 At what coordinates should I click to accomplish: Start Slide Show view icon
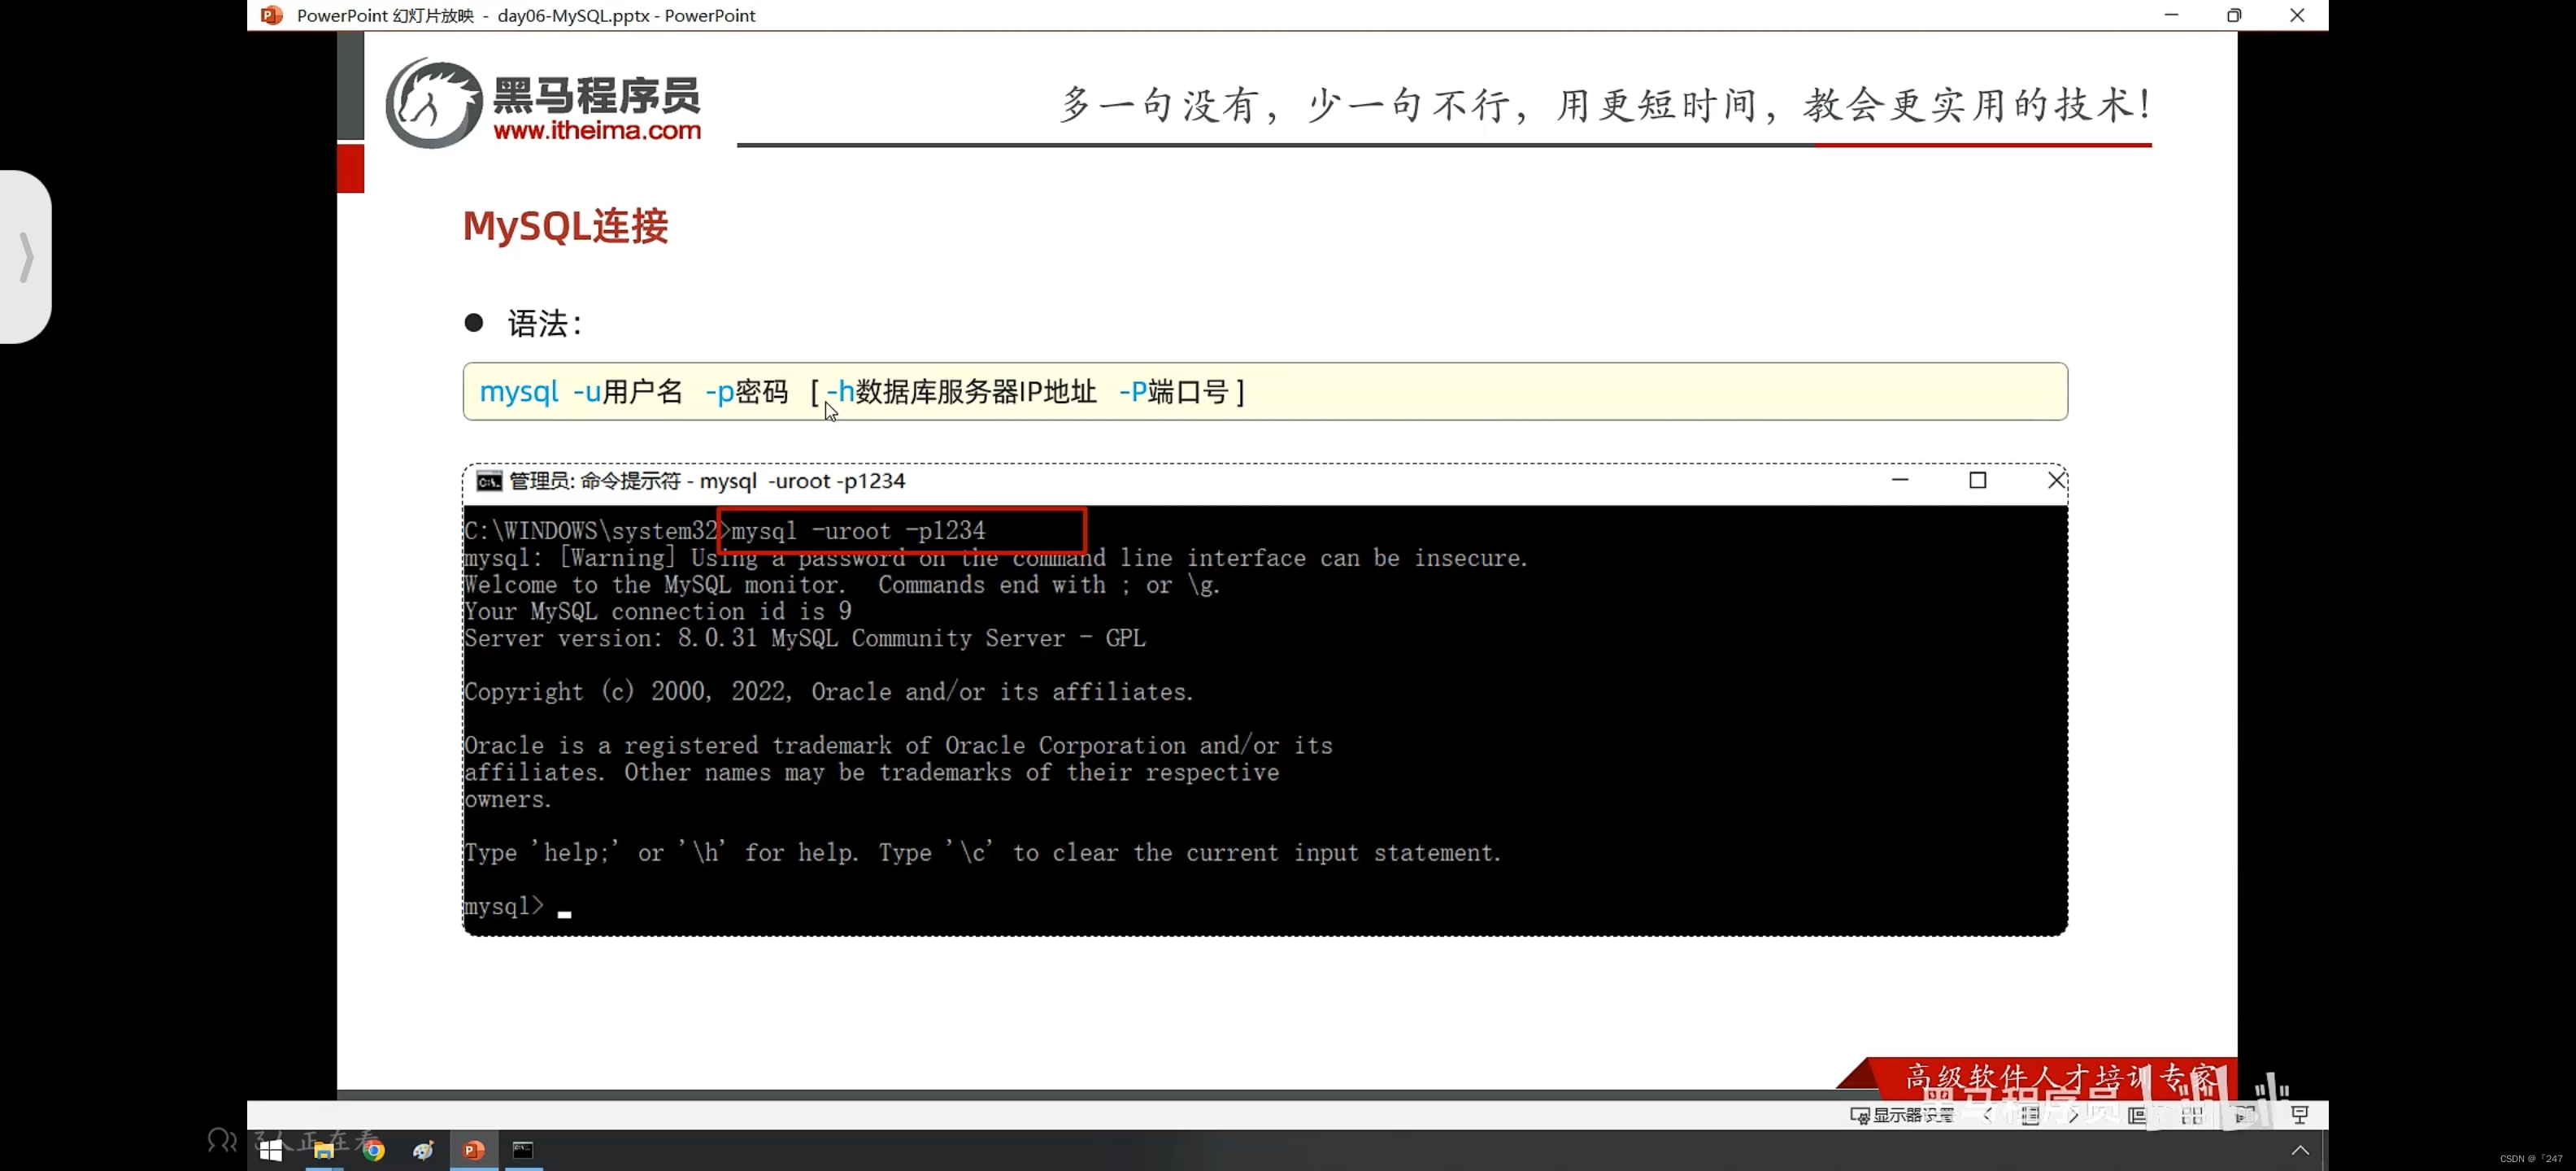click(2299, 1115)
